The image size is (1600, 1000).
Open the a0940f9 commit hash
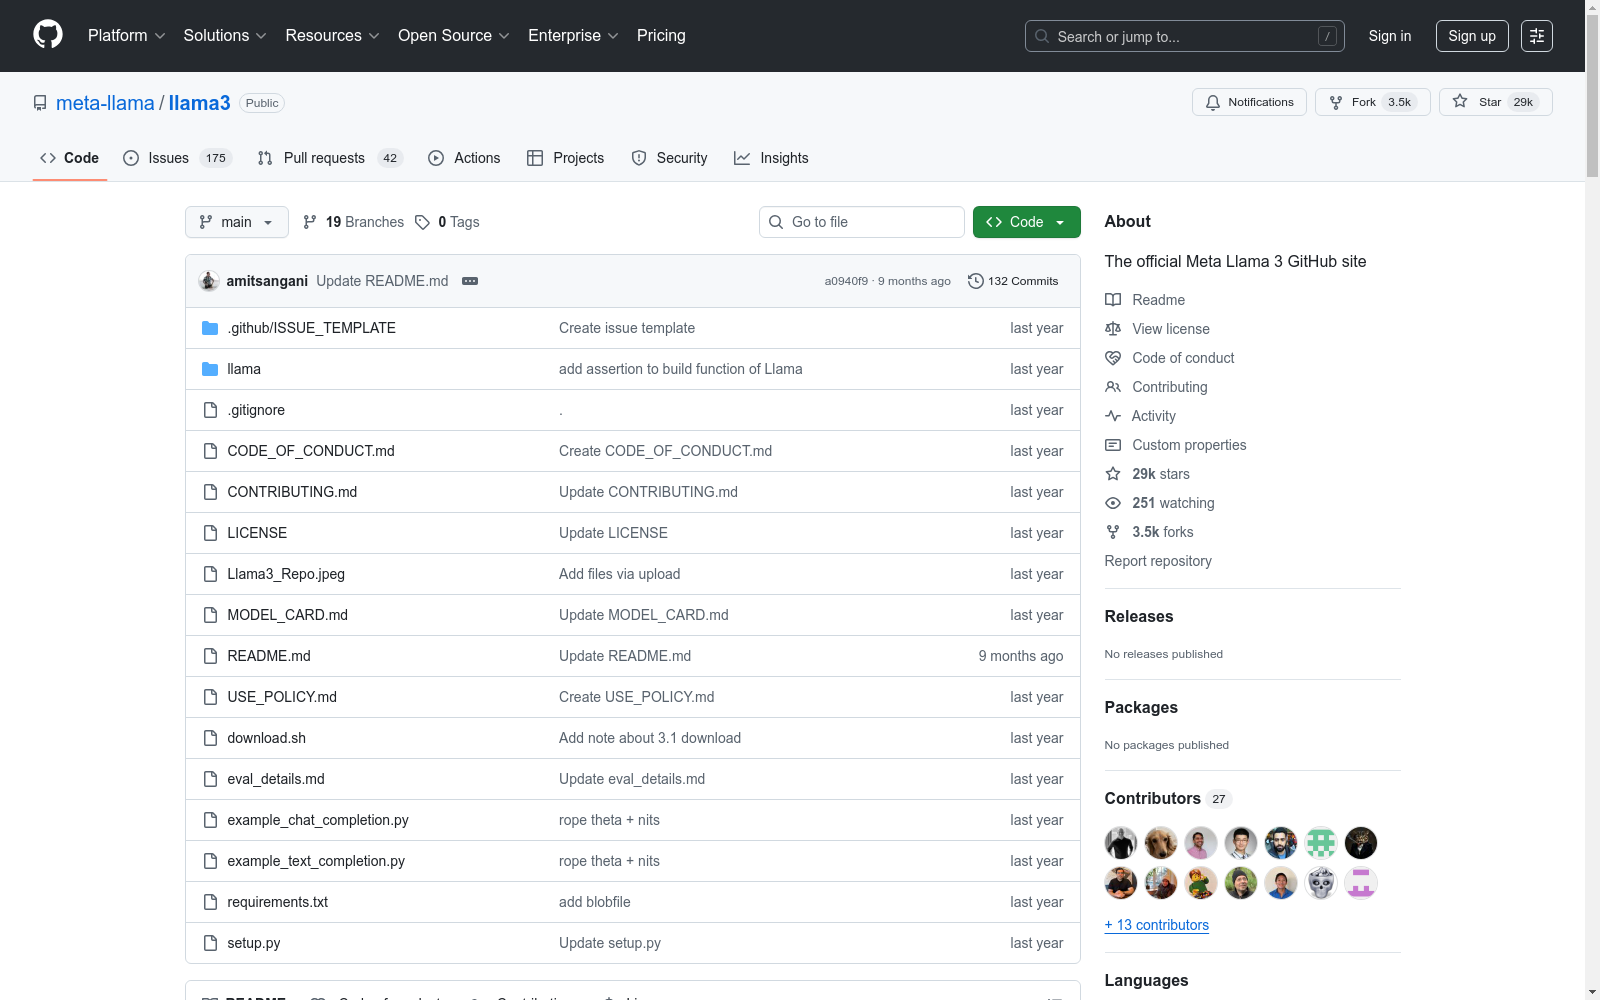846,281
